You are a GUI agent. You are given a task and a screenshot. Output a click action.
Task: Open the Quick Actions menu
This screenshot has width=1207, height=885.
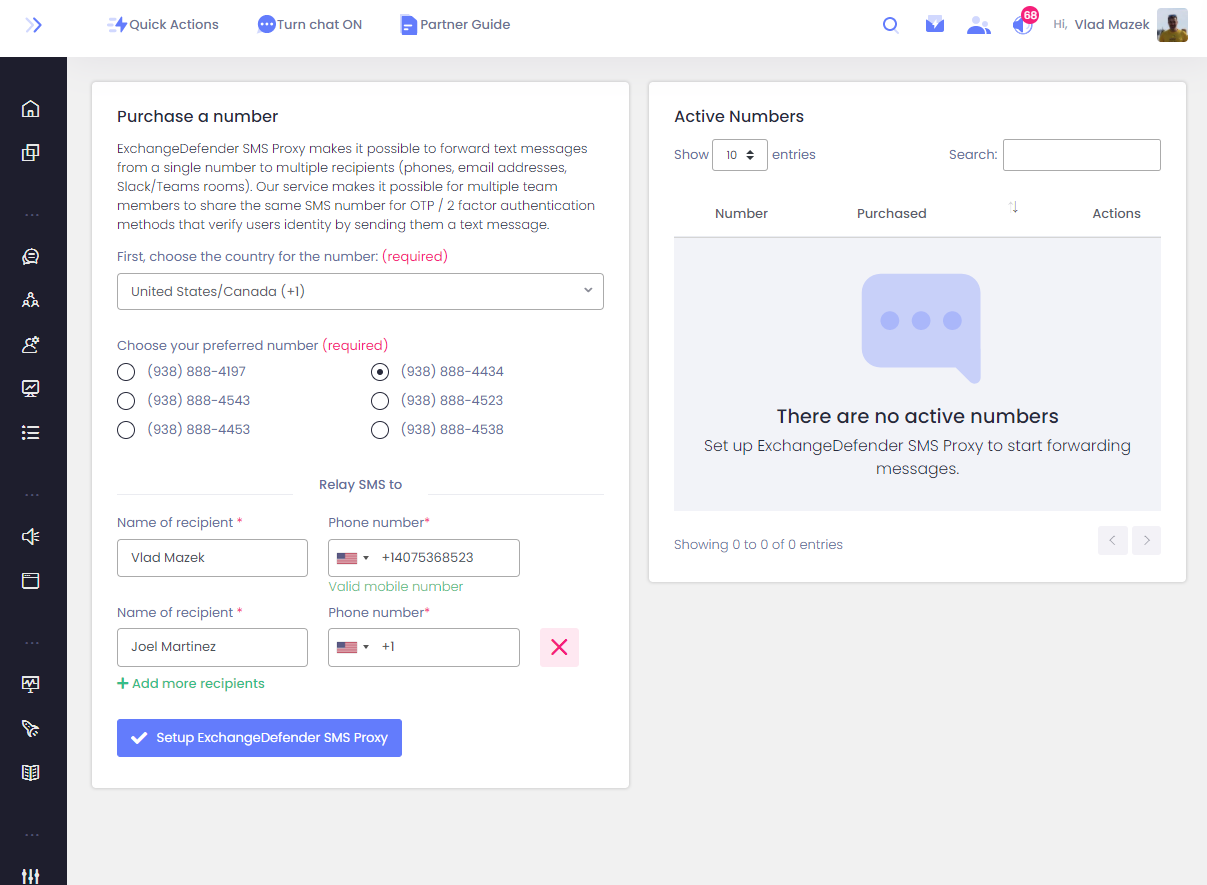tap(163, 25)
